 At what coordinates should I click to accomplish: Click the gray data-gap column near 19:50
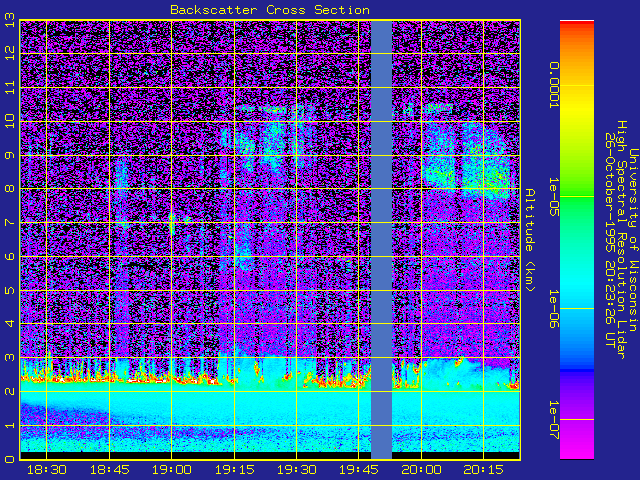click(381, 240)
